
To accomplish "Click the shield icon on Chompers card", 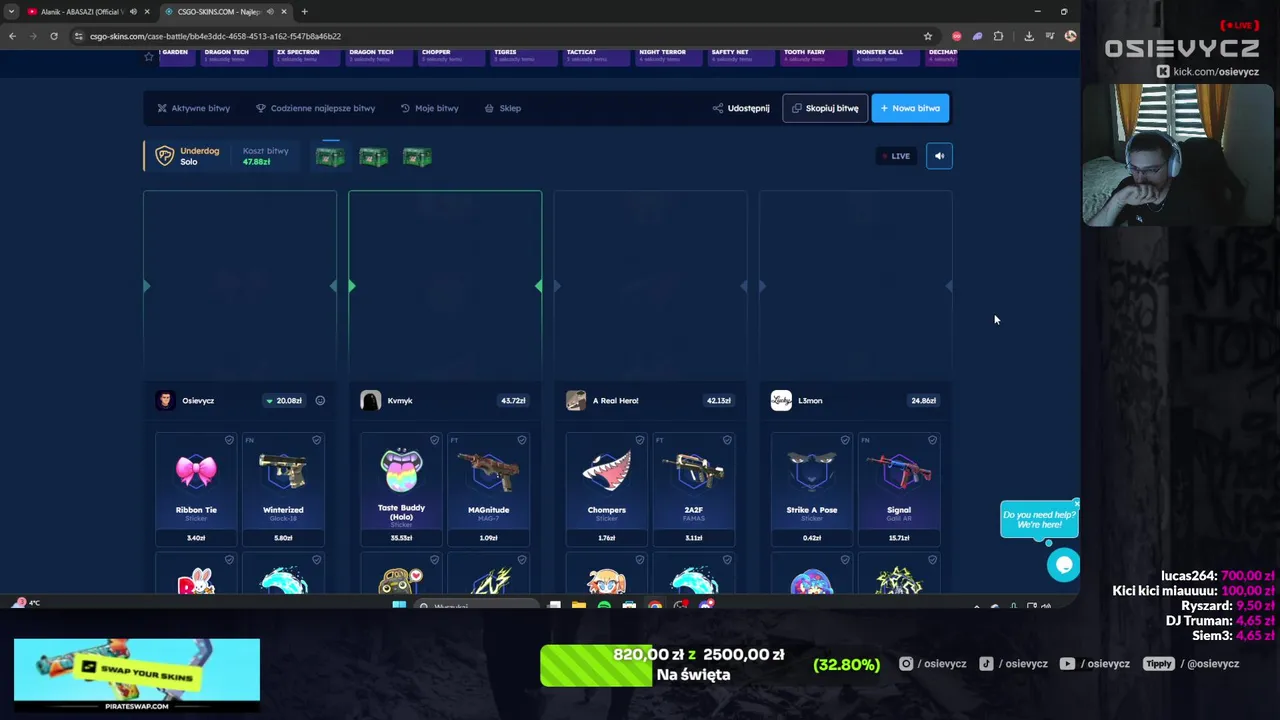I will coord(640,440).
